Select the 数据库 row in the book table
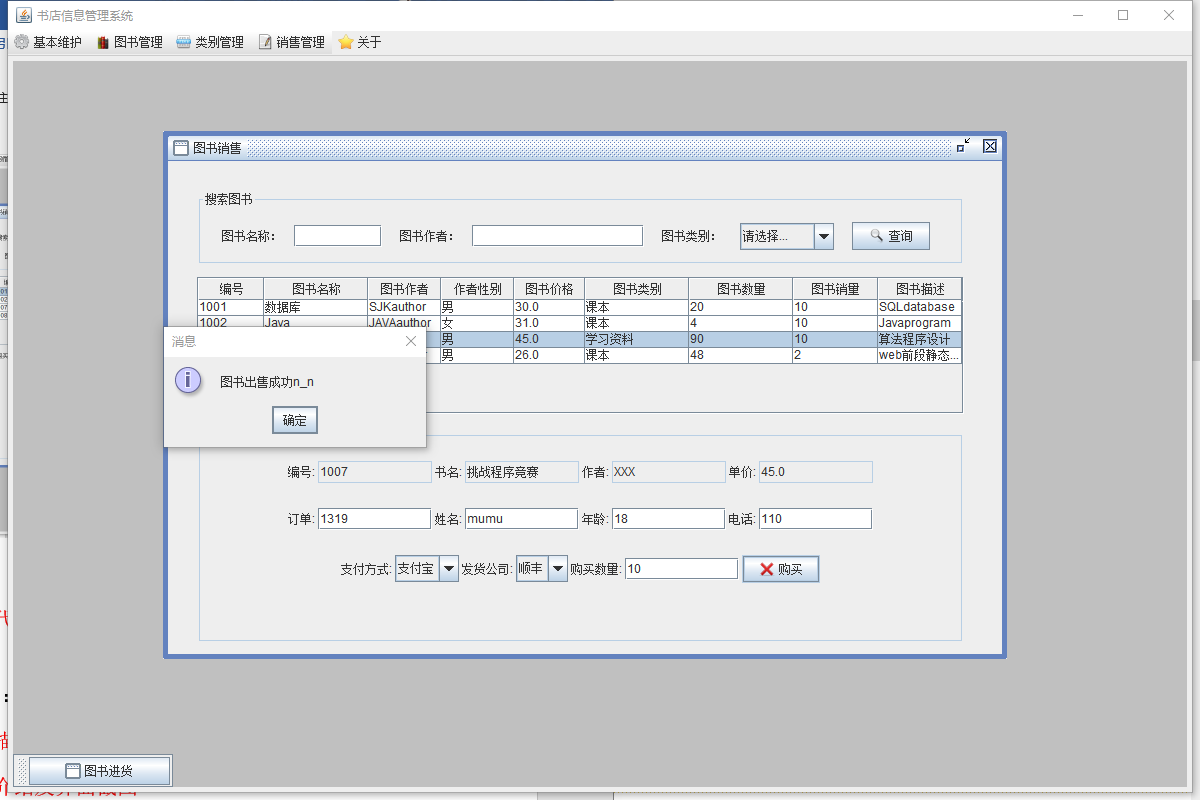Screen dimensions: 1200x800 point(500,307)
